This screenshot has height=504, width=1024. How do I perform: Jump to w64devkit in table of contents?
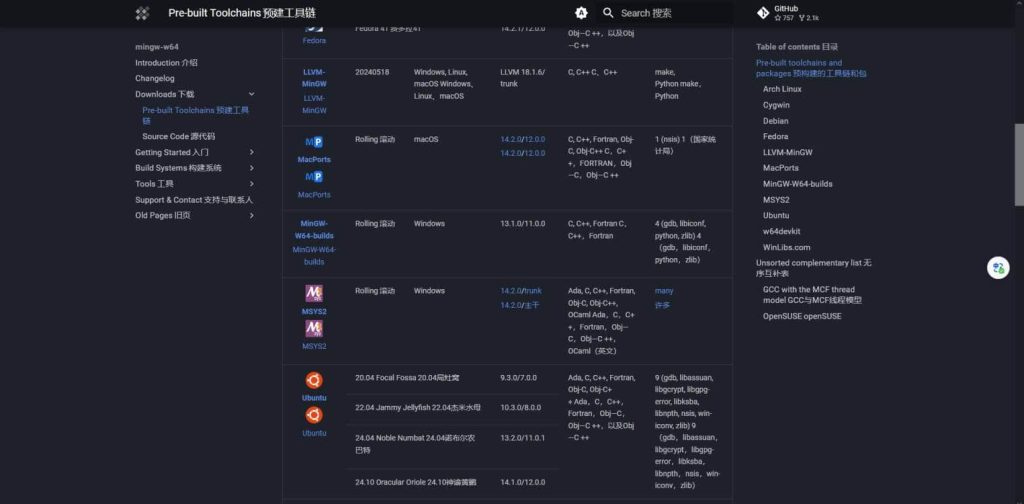(785, 231)
